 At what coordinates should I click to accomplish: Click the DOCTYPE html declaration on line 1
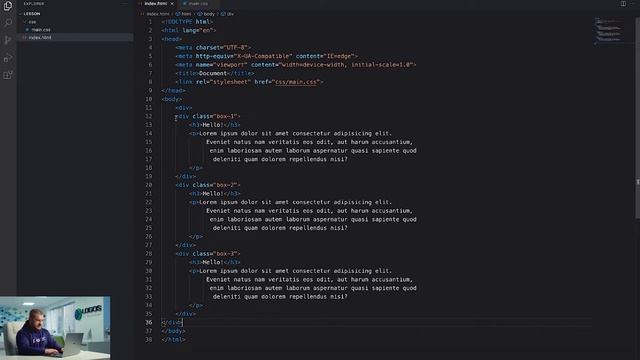point(187,22)
